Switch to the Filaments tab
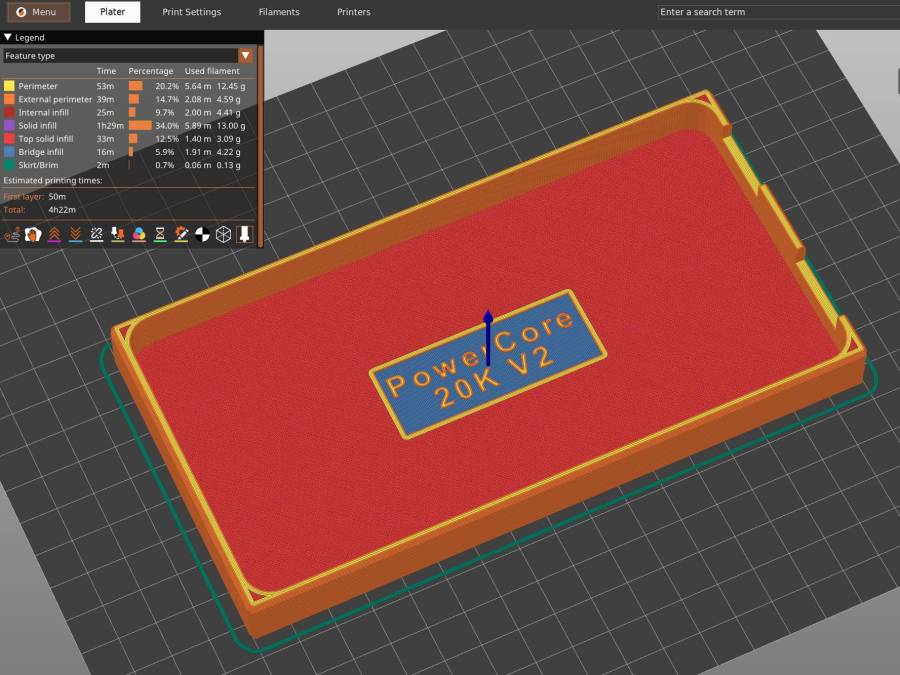 click(279, 12)
